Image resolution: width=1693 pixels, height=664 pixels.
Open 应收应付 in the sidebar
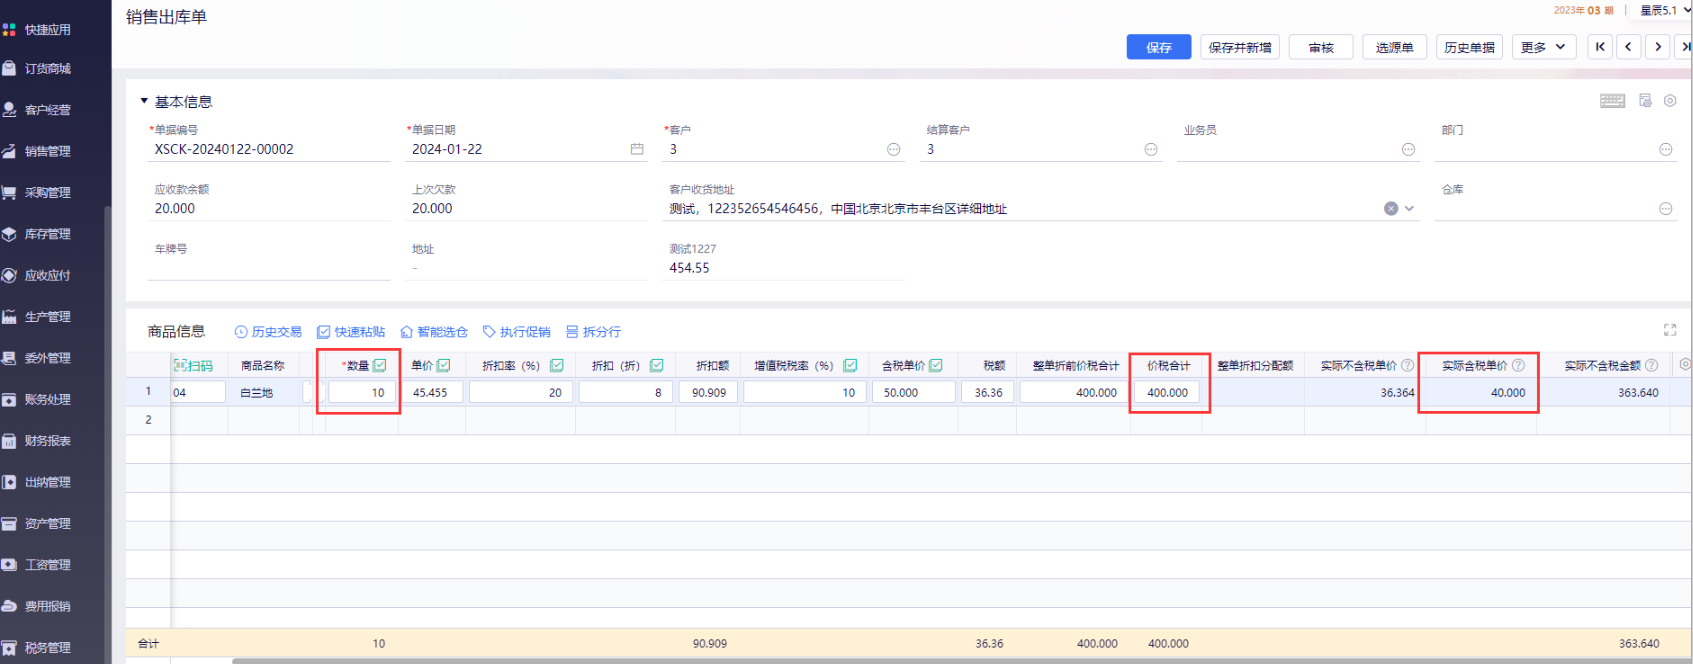click(x=47, y=276)
